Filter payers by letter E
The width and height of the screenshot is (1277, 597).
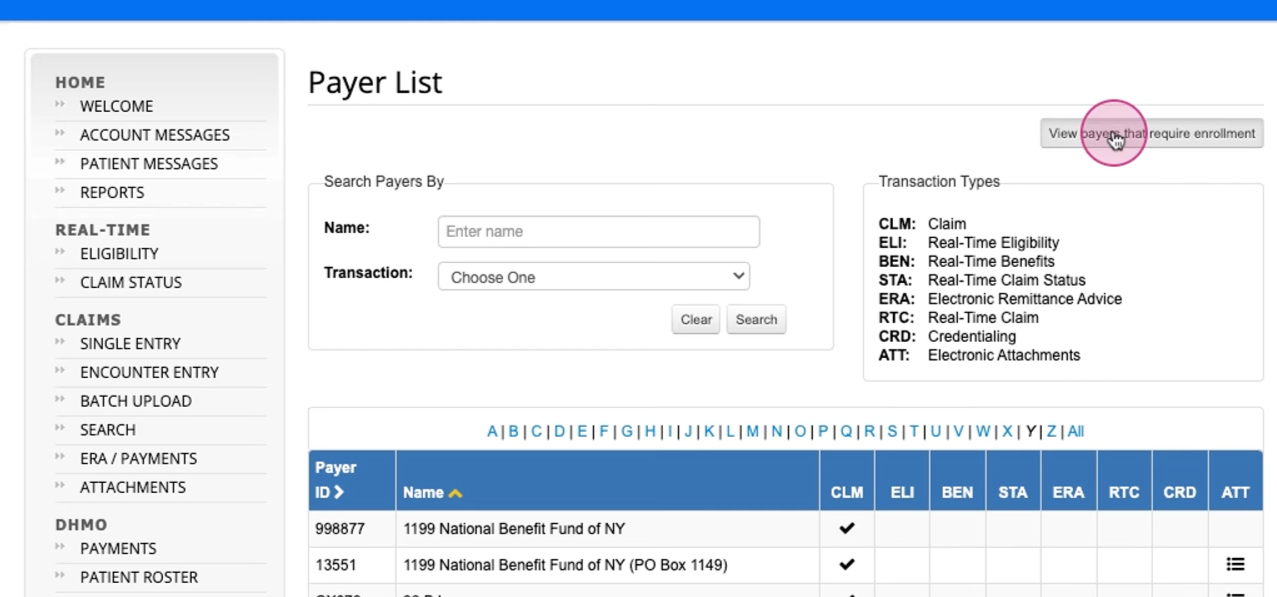(581, 432)
